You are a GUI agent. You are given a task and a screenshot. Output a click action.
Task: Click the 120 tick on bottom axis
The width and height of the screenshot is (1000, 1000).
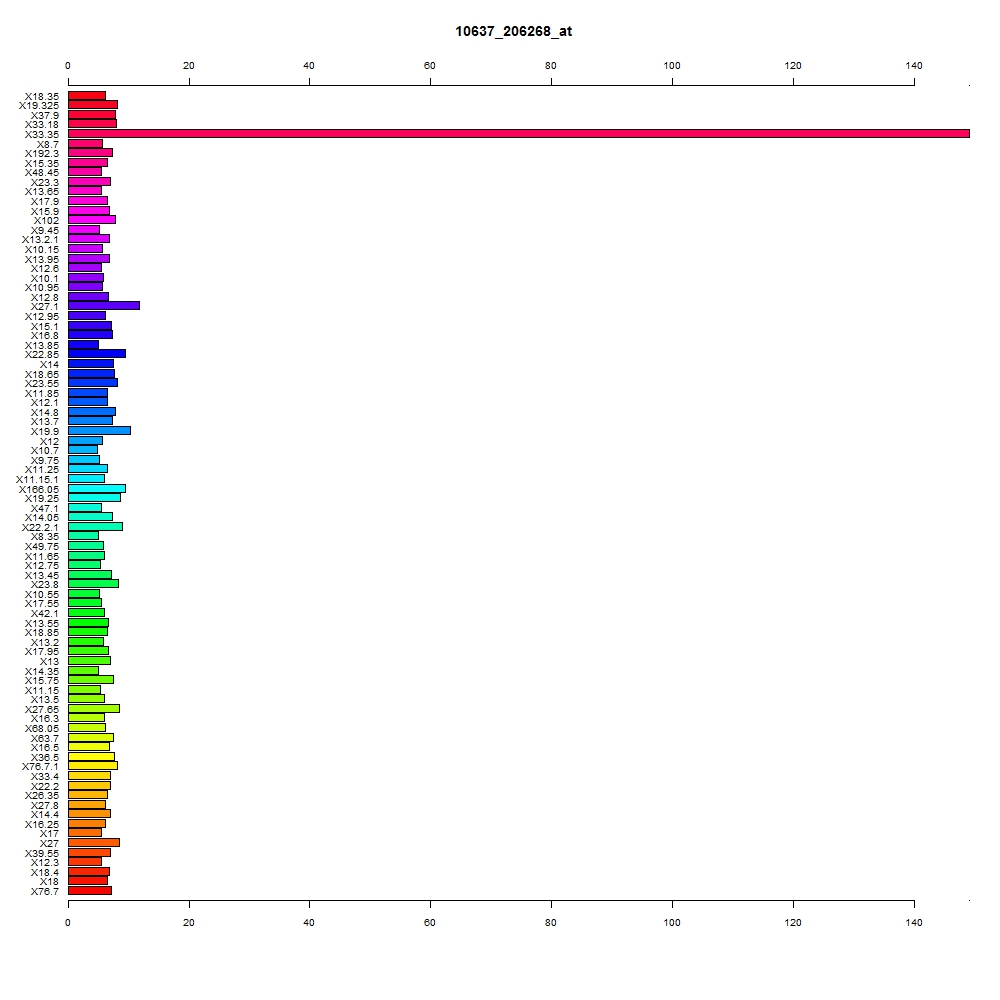pyautogui.click(x=793, y=923)
